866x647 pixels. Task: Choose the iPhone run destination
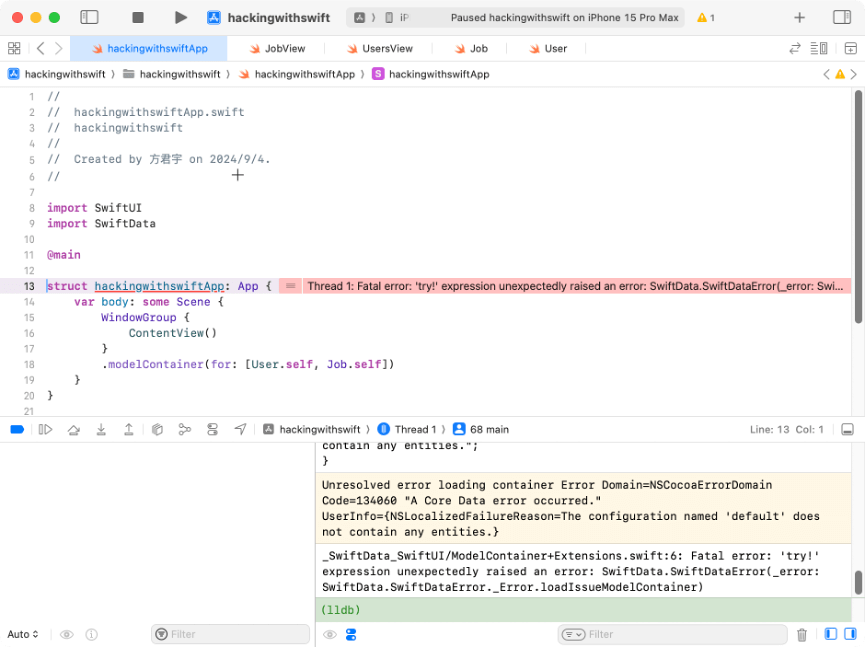point(397,18)
